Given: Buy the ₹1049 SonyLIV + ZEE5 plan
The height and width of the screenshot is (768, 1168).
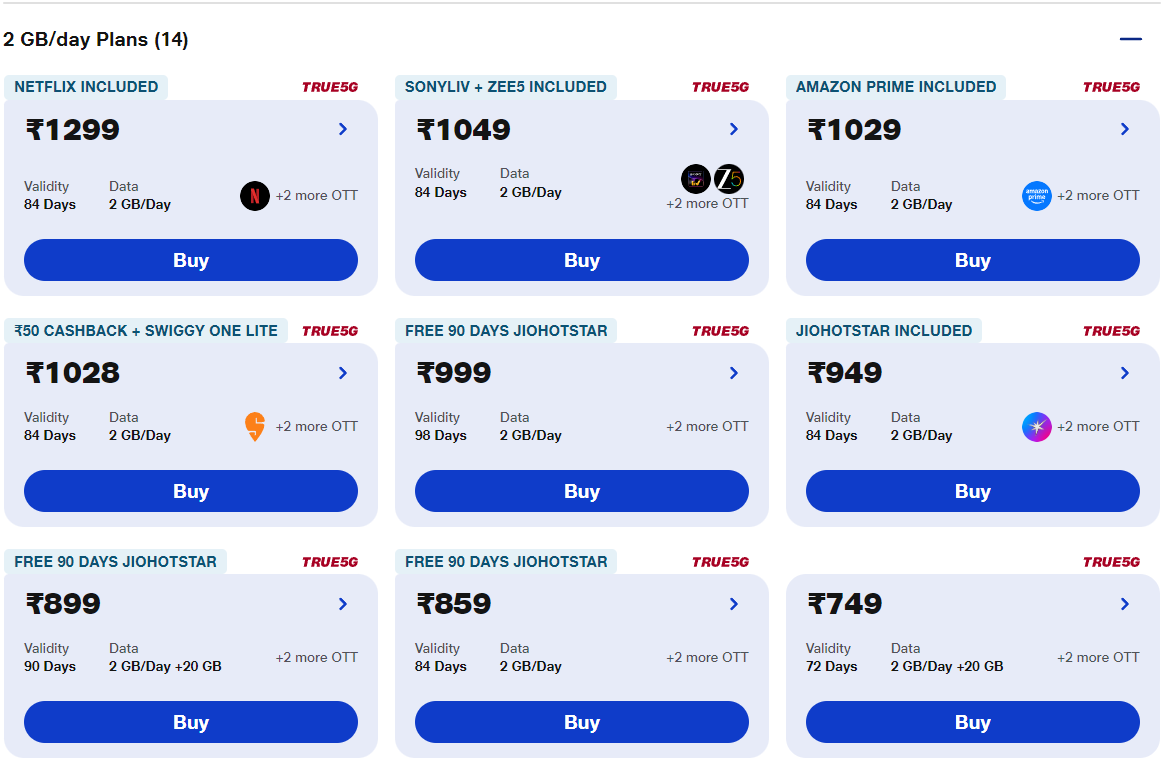Looking at the screenshot, I should (582, 260).
